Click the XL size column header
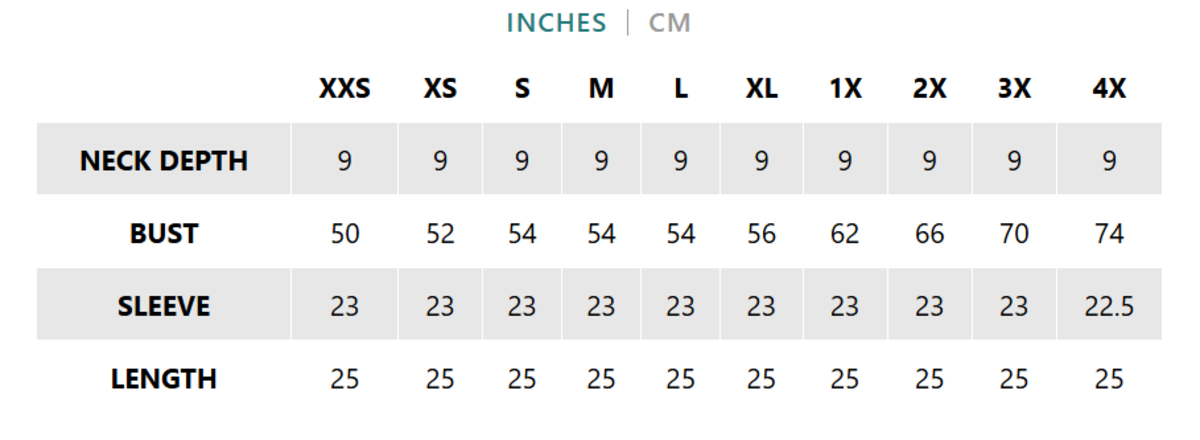1200x440 pixels. pos(761,89)
